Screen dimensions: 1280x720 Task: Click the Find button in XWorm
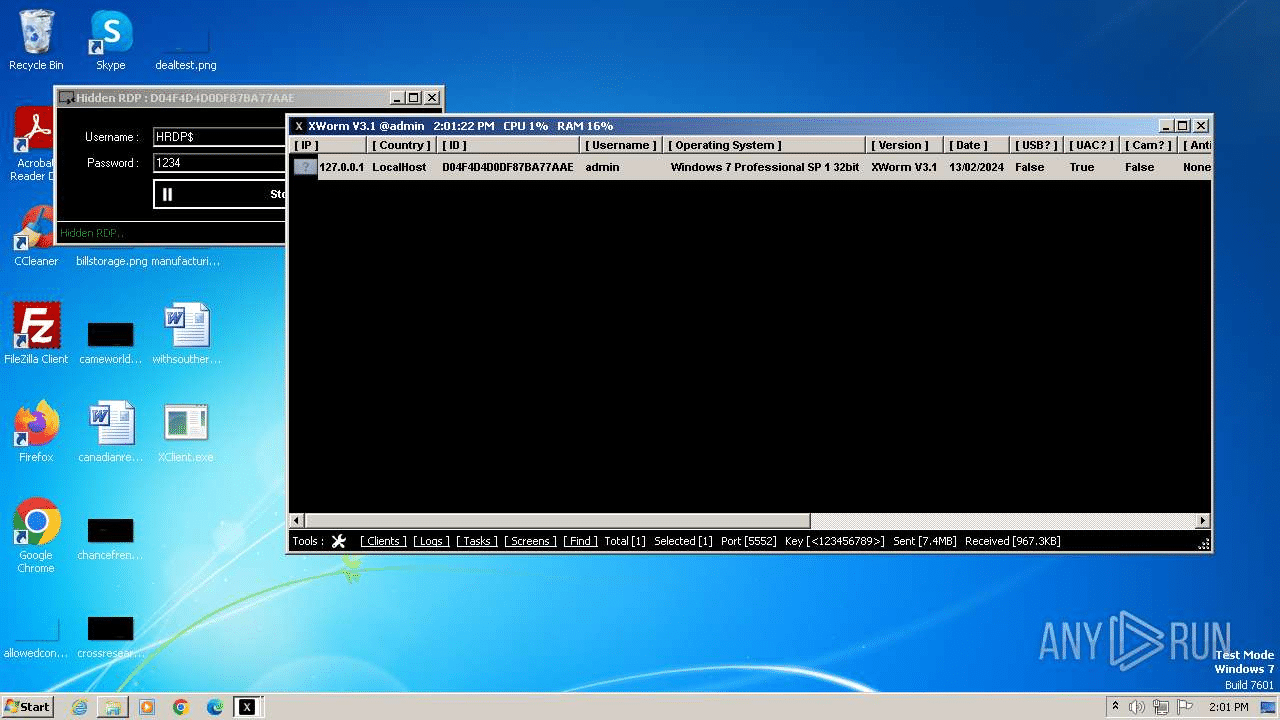click(580, 541)
